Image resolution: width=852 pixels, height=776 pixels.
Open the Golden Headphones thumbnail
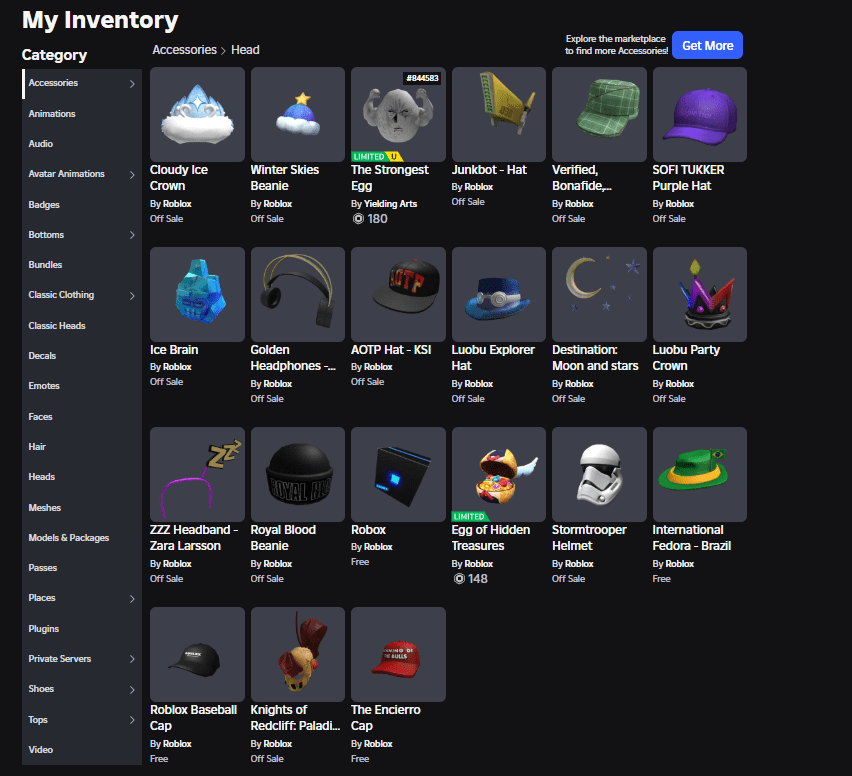298,294
